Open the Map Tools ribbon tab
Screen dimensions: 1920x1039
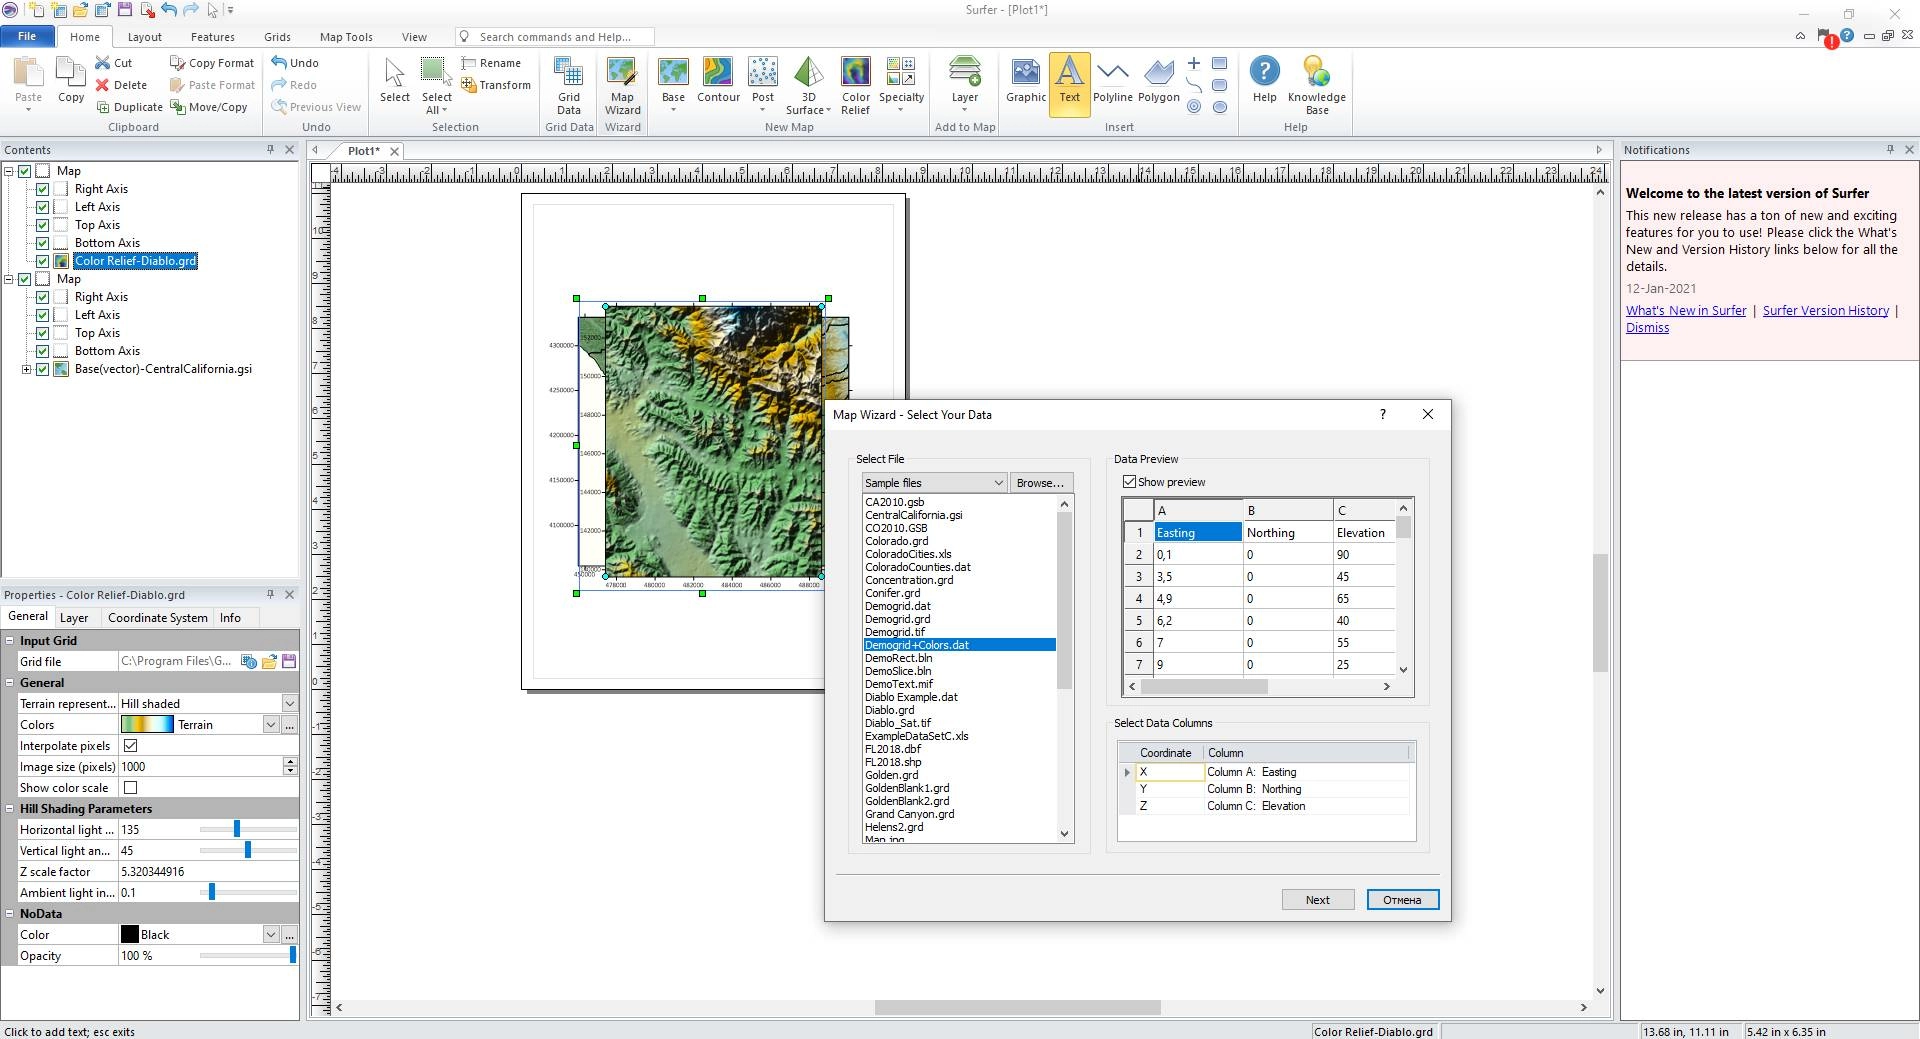pos(346,37)
